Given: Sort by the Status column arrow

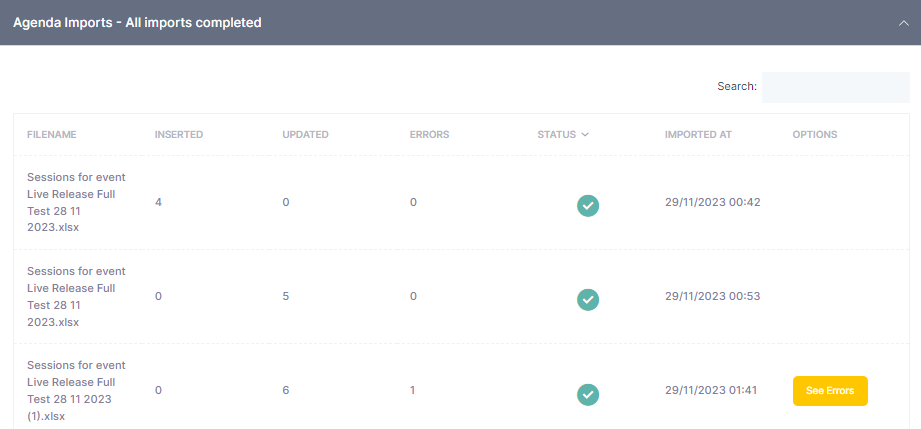Looking at the screenshot, I should point(584,135).
